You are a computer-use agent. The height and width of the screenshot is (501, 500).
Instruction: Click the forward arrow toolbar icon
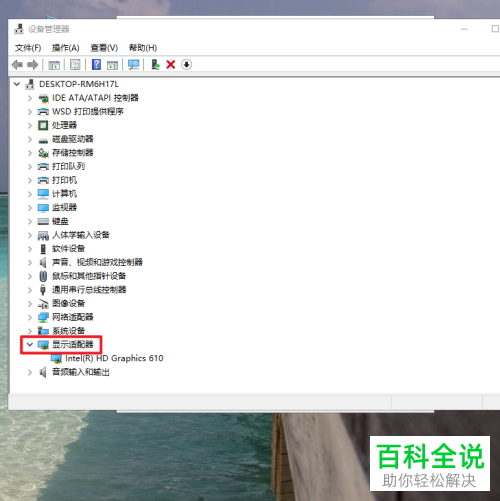[x=32, y=65]
